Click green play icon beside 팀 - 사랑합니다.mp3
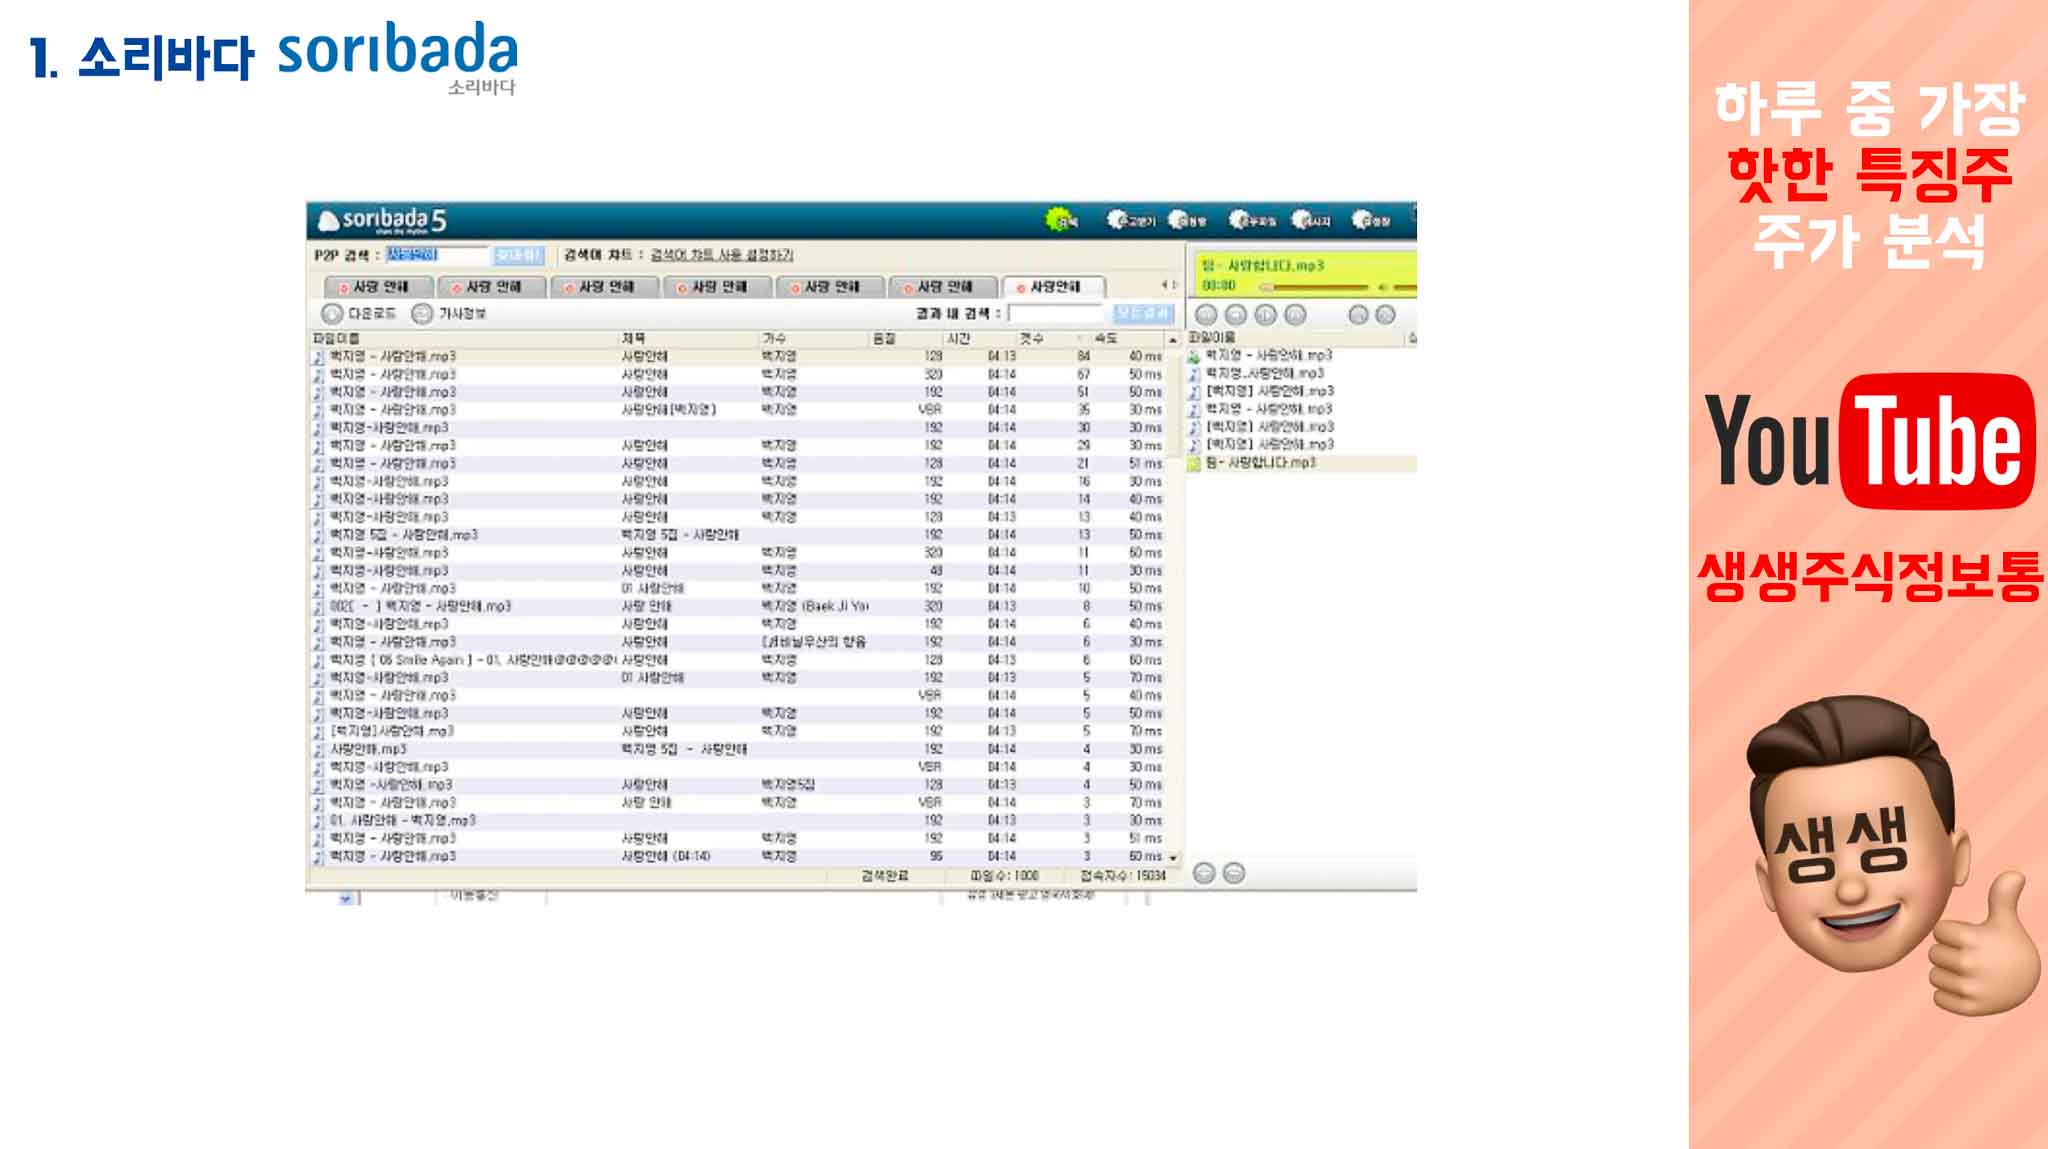The width and height of the screenshot is (2048, 1149). [x=1193, y=463]
